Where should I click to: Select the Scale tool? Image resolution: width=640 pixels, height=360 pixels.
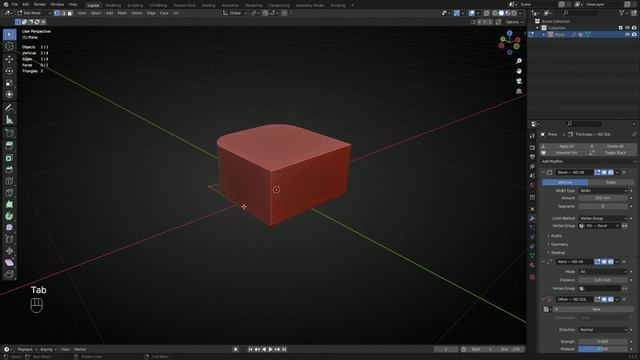click(x=9, y=83)
